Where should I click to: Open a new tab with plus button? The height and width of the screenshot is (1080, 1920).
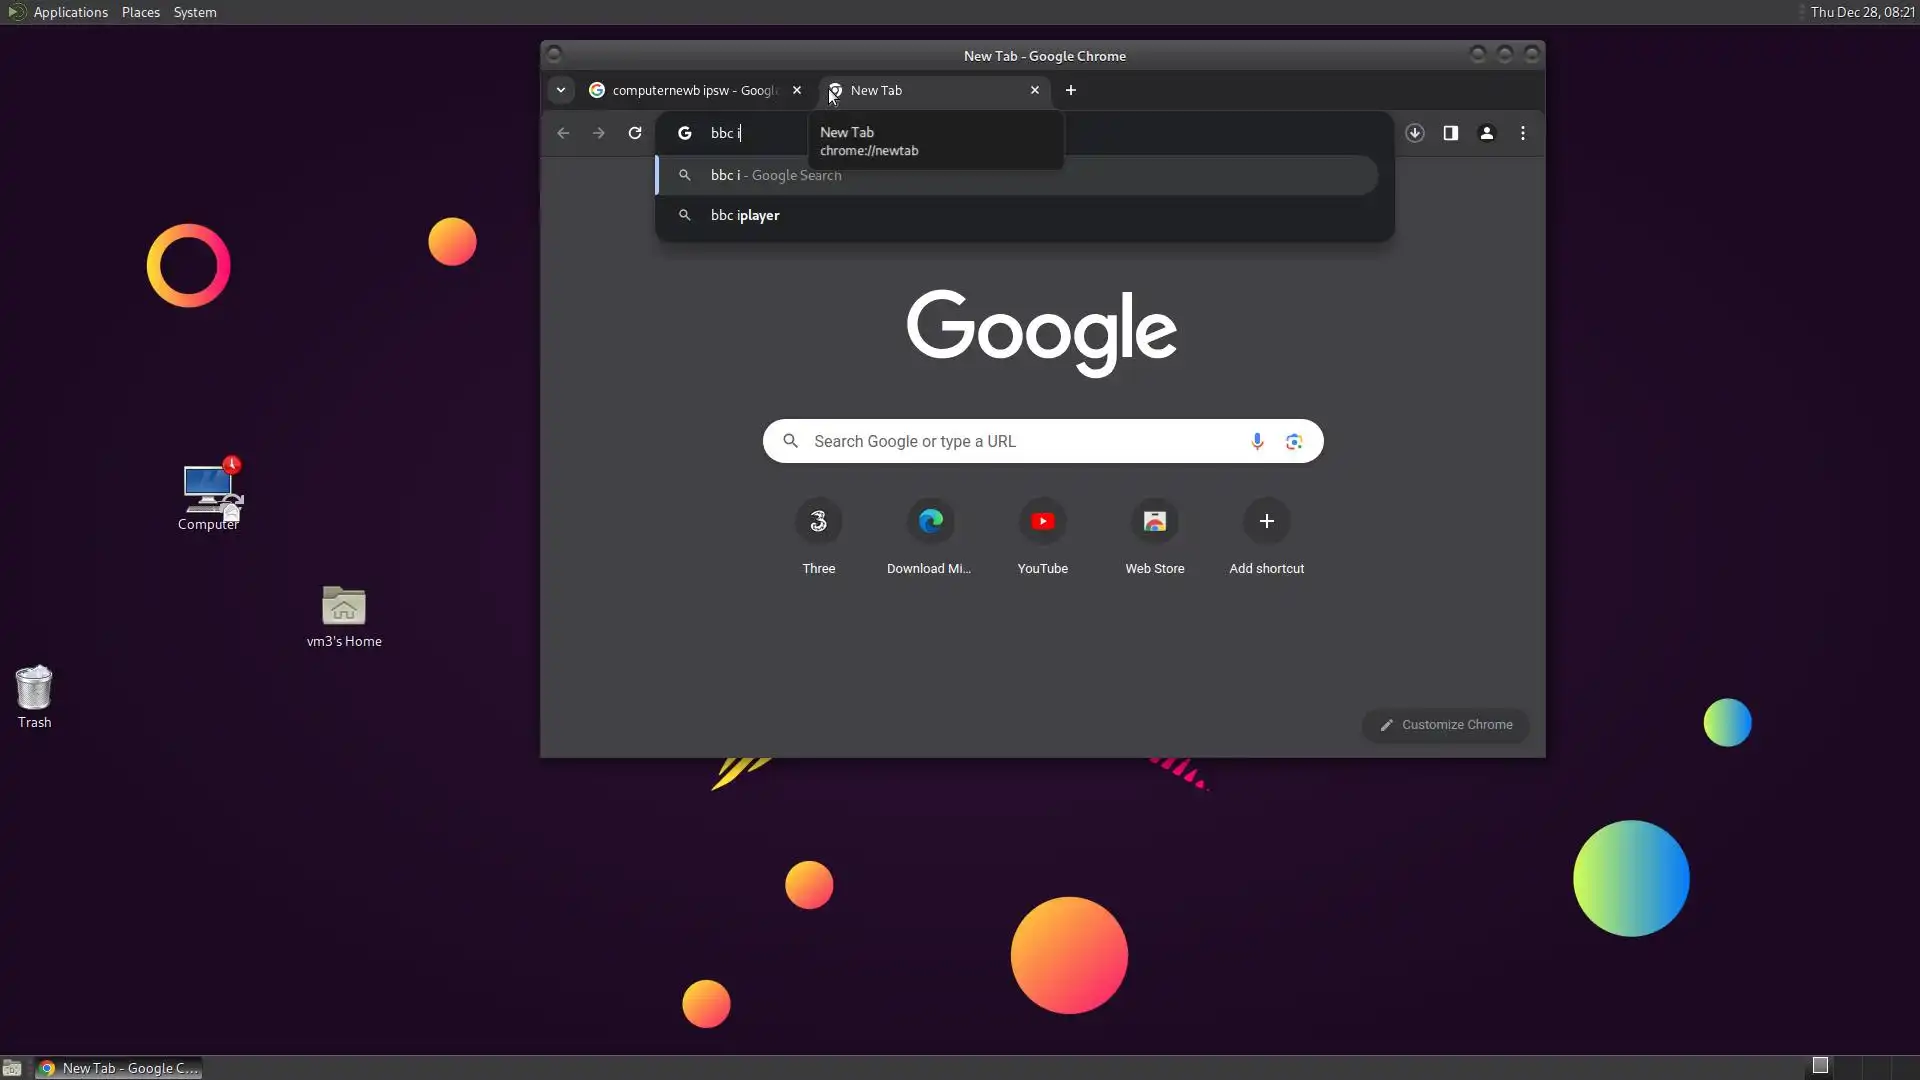(x=1070, y=90)
